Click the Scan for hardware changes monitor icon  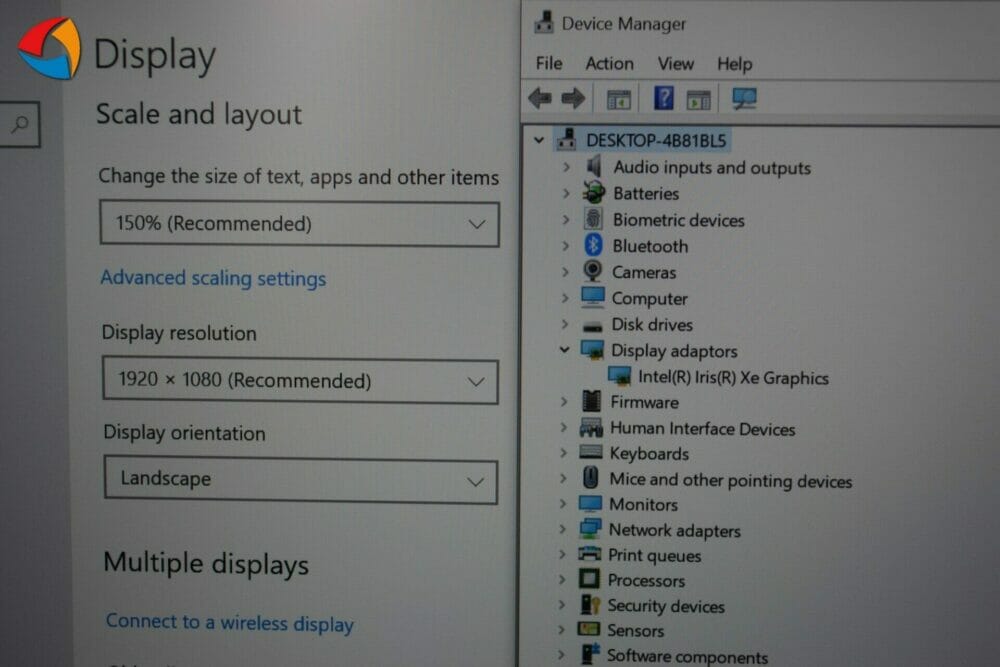pos(744,98)
